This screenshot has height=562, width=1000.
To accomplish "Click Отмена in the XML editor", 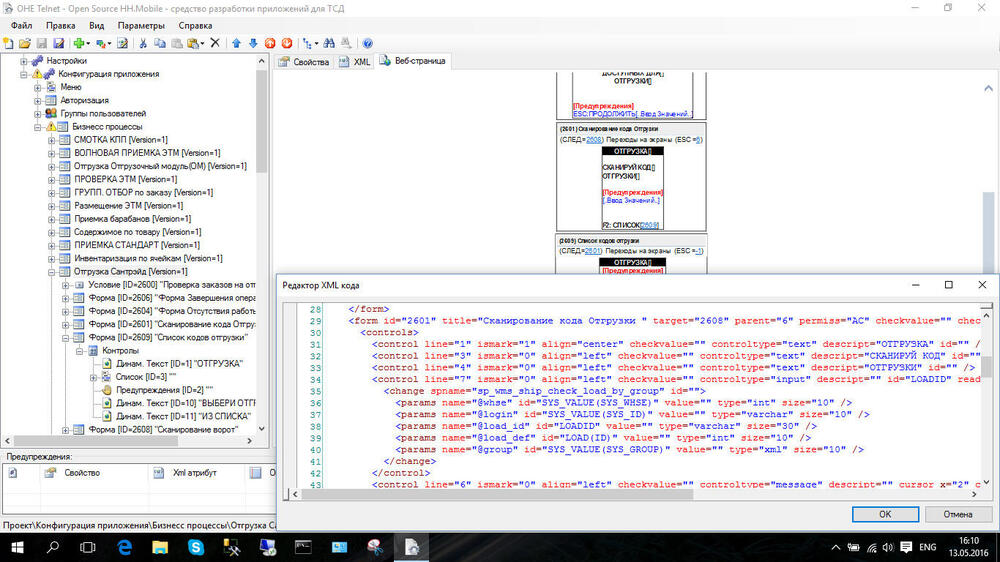I will pos(957,515).
